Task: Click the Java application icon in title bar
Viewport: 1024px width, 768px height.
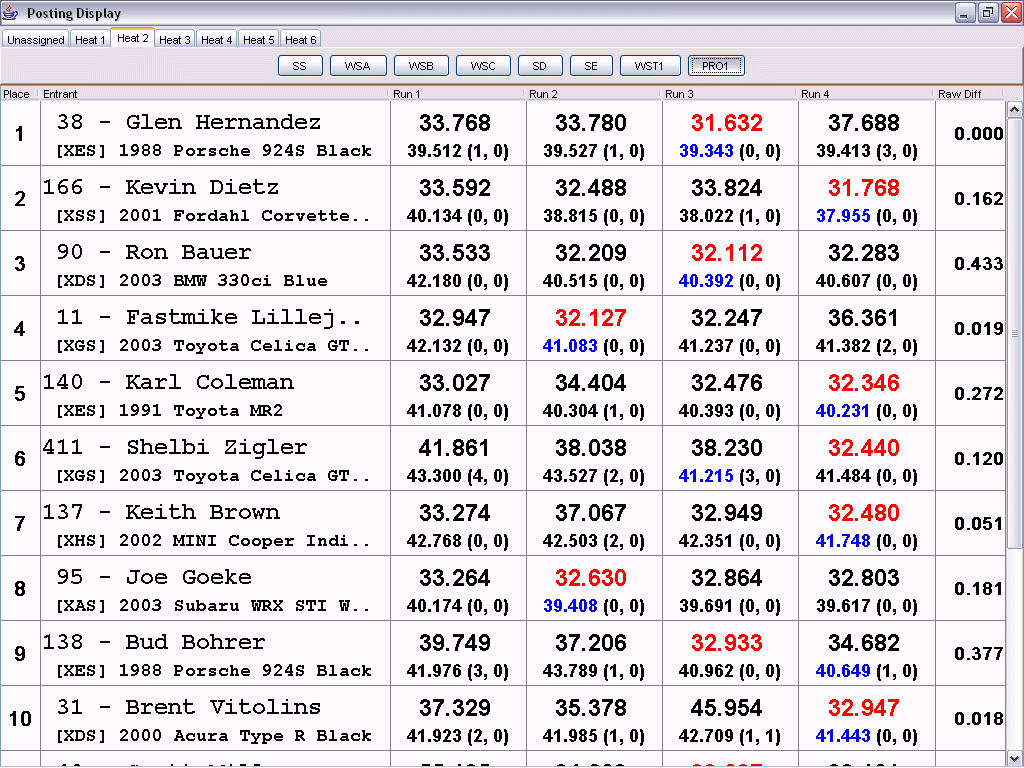Action: pyautogui.click(x=12, y=13)
